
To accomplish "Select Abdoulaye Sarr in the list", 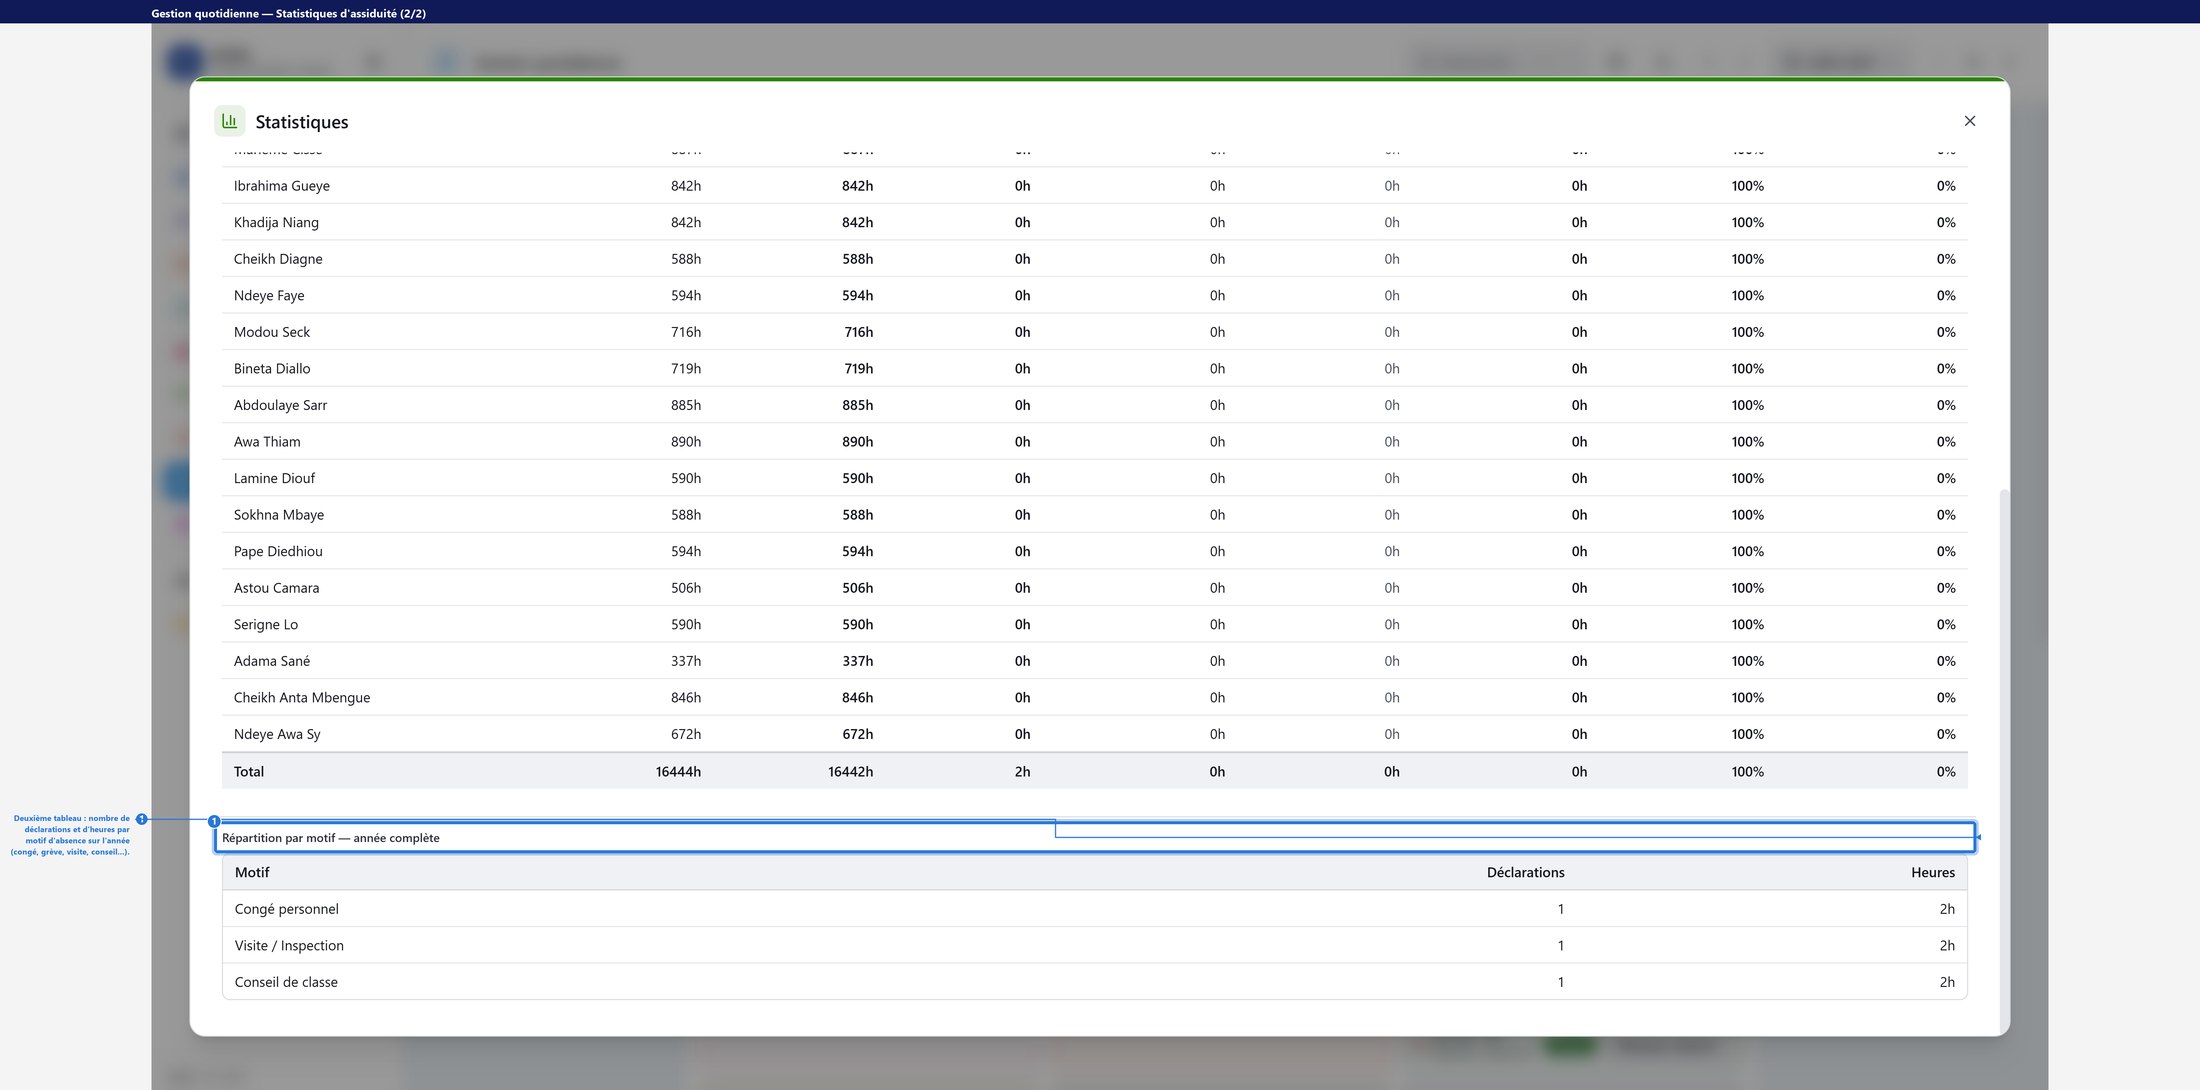I will 280,405.
